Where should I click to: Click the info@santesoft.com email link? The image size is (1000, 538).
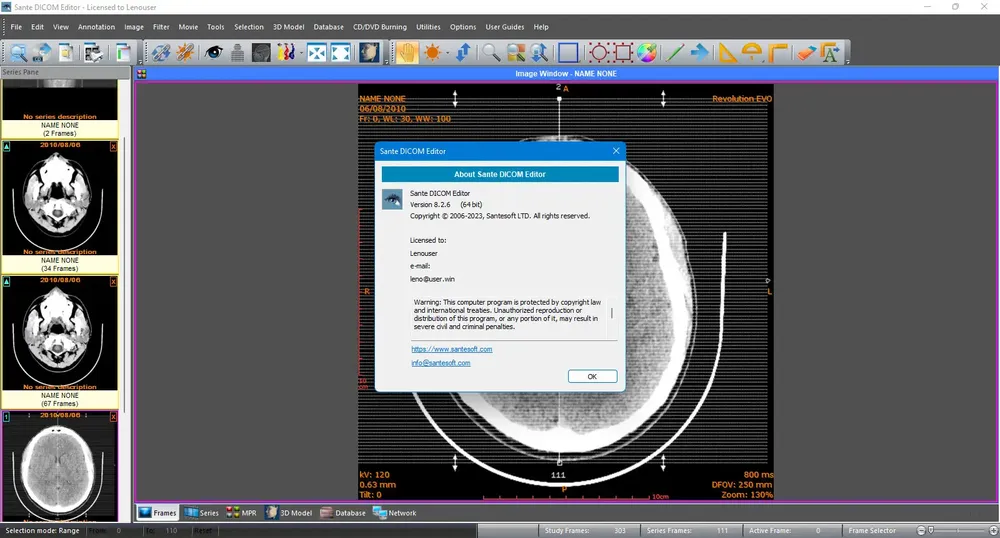click(x=440, y=363)
